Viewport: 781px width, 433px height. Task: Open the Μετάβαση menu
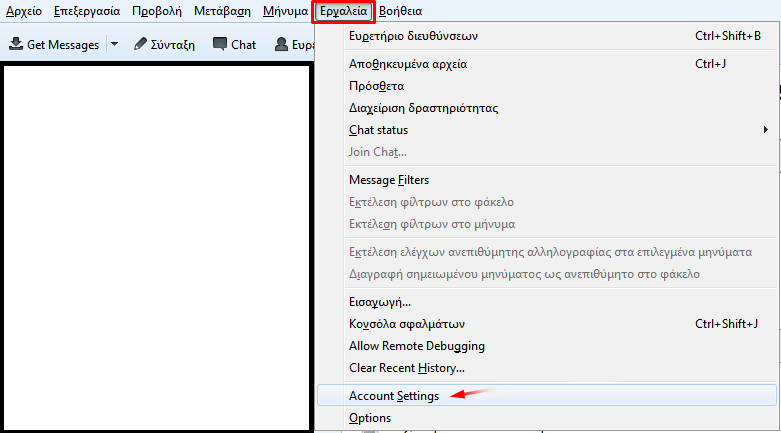222,11
